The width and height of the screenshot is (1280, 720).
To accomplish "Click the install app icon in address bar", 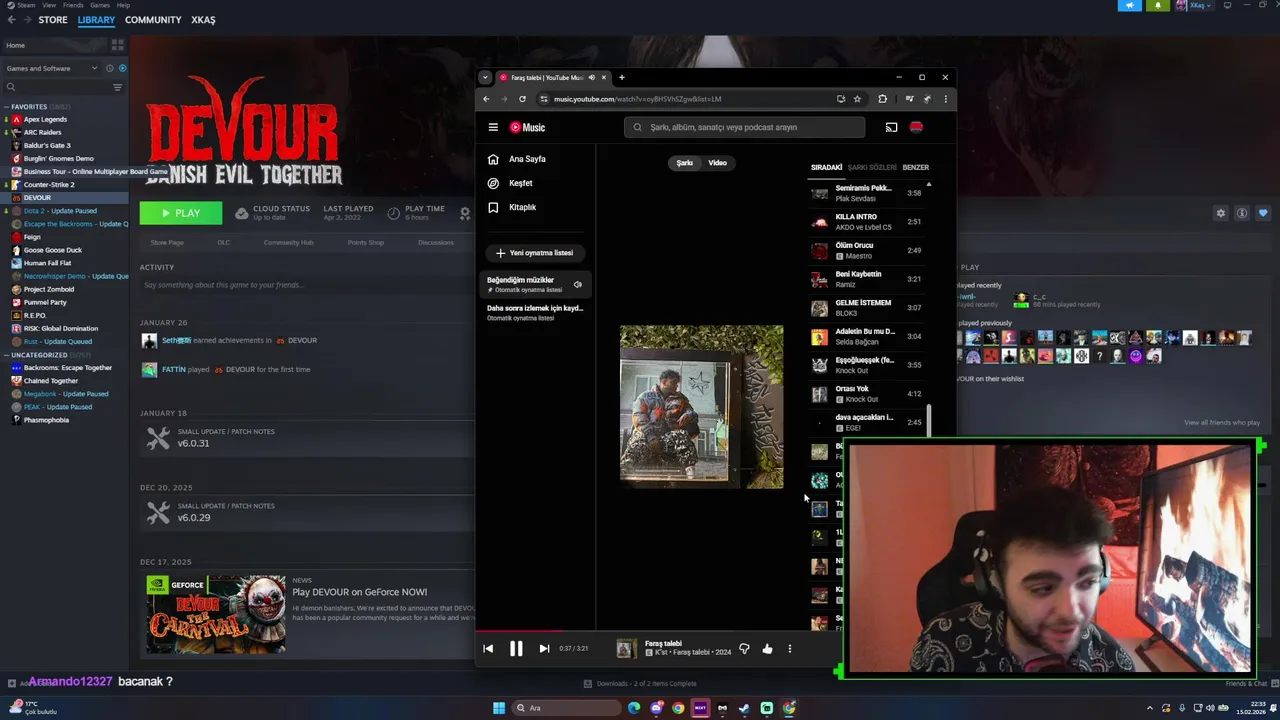I will click(841, 99).
